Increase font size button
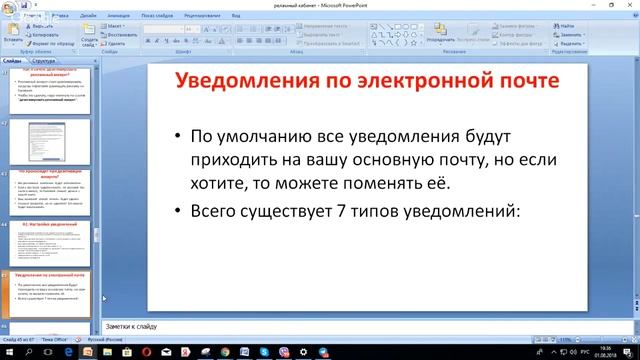Viewport: 640px width, 360px height. (206, 29)
